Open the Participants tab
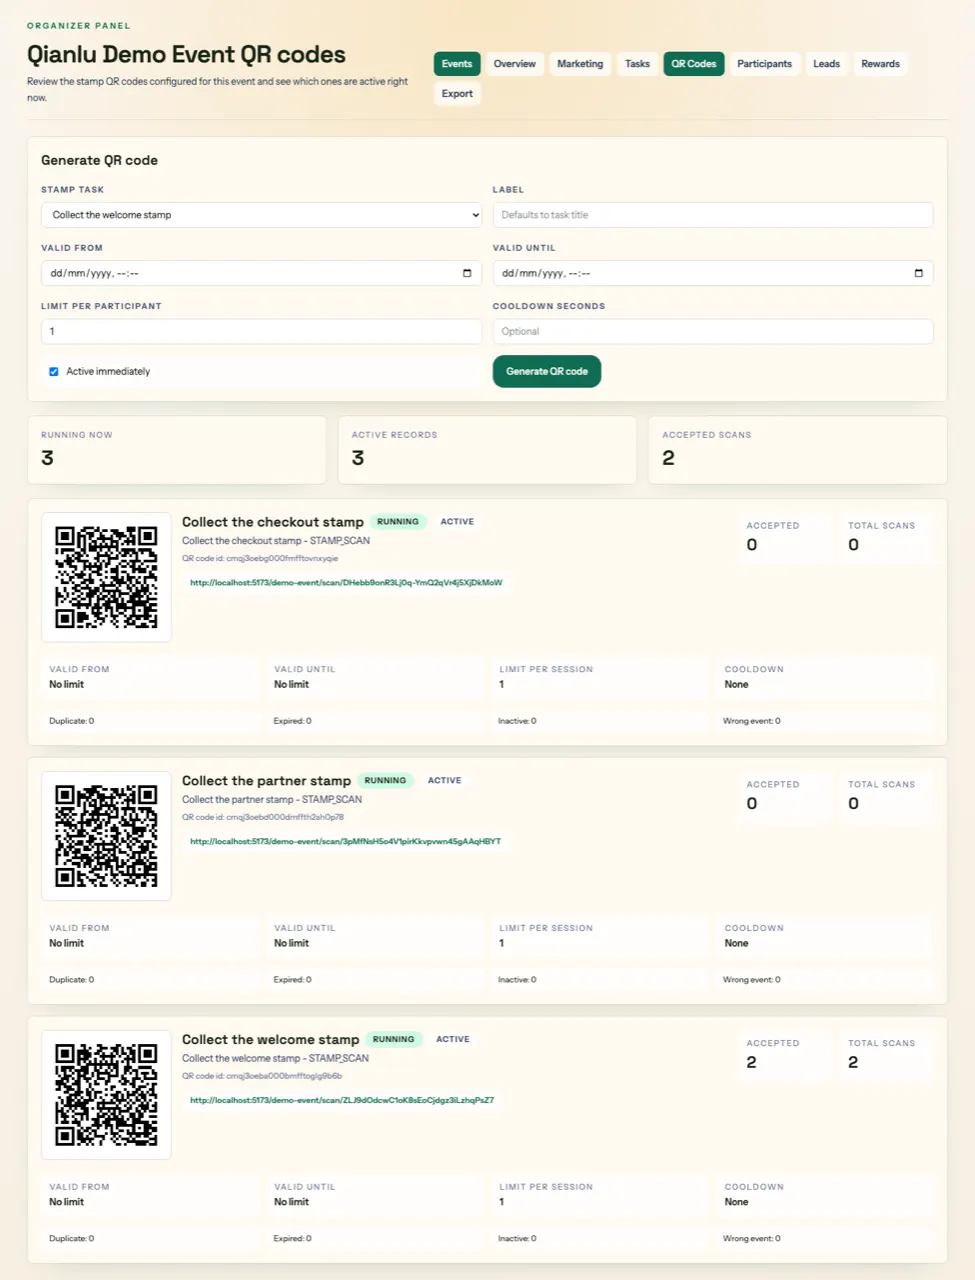 coord(764,64)
